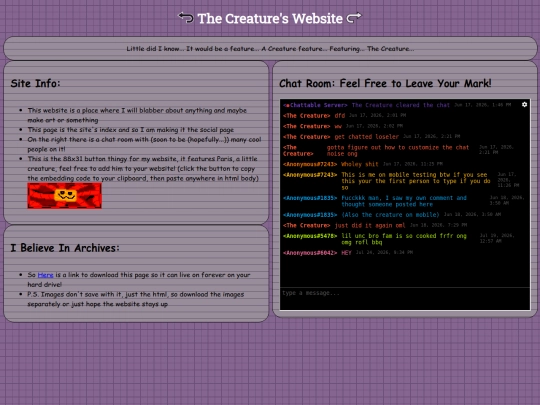Click username 'Anonymous#5478' in chat
This screenshot has width=540, height=405.
point(310,236)
